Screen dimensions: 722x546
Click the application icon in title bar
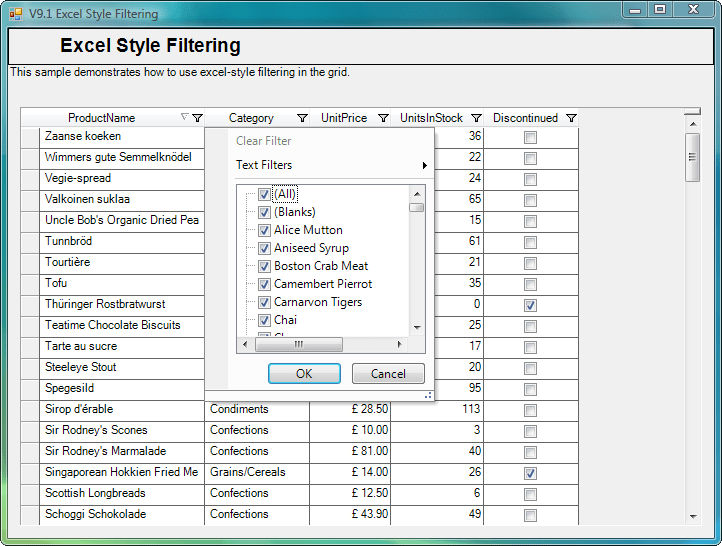click(15, 14)
